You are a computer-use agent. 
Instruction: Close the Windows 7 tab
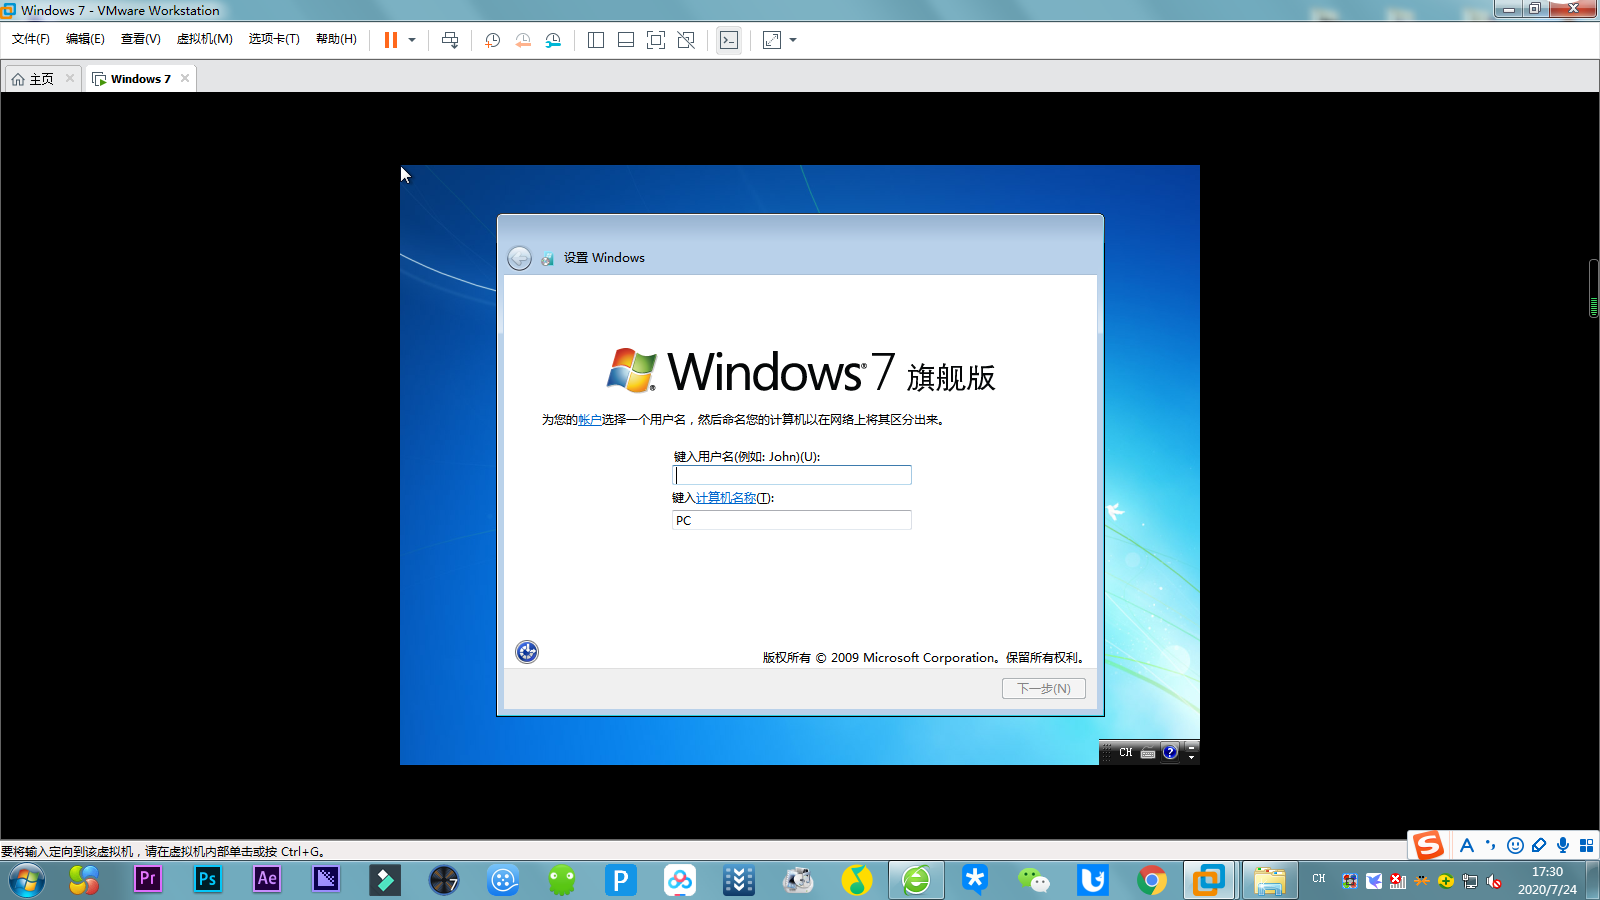[185, 78]
